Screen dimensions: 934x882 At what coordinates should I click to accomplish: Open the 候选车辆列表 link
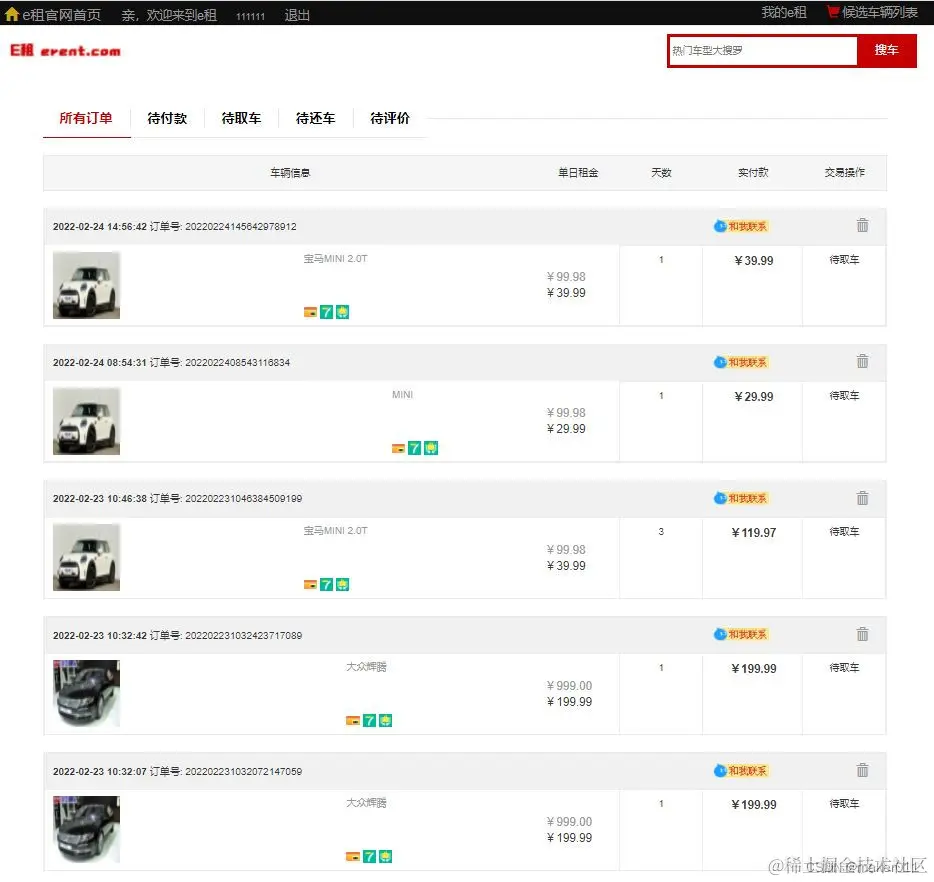click(879, 13)
